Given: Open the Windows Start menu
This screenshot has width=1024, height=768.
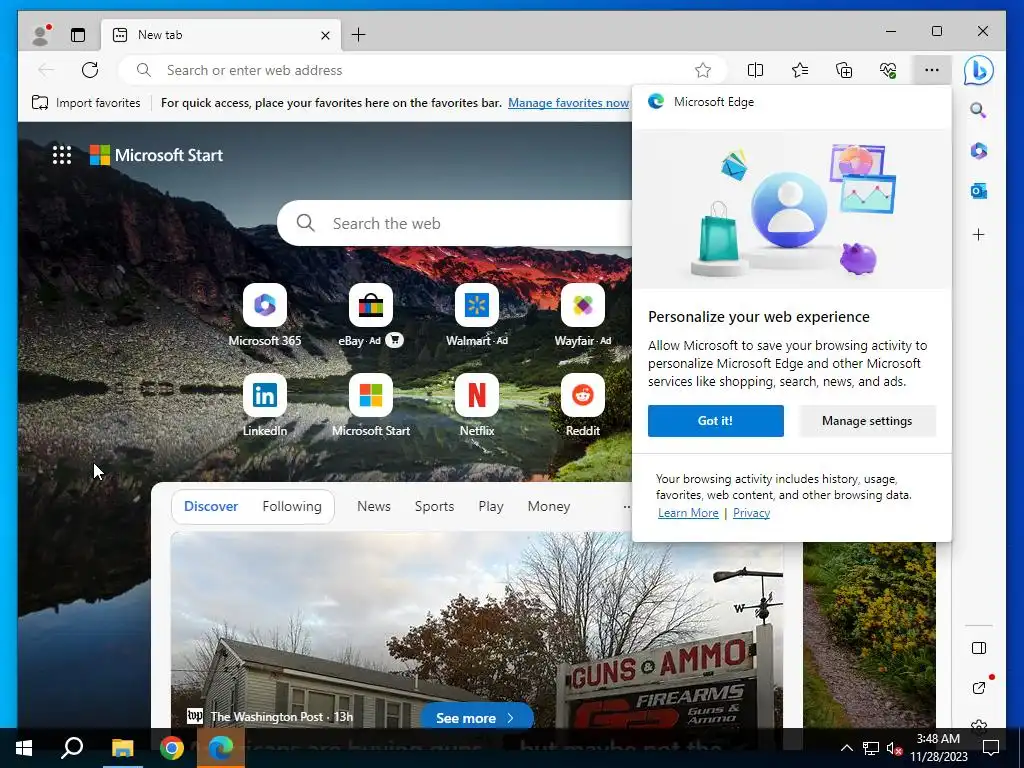Looking at the screenshot, I should [24, 748].
